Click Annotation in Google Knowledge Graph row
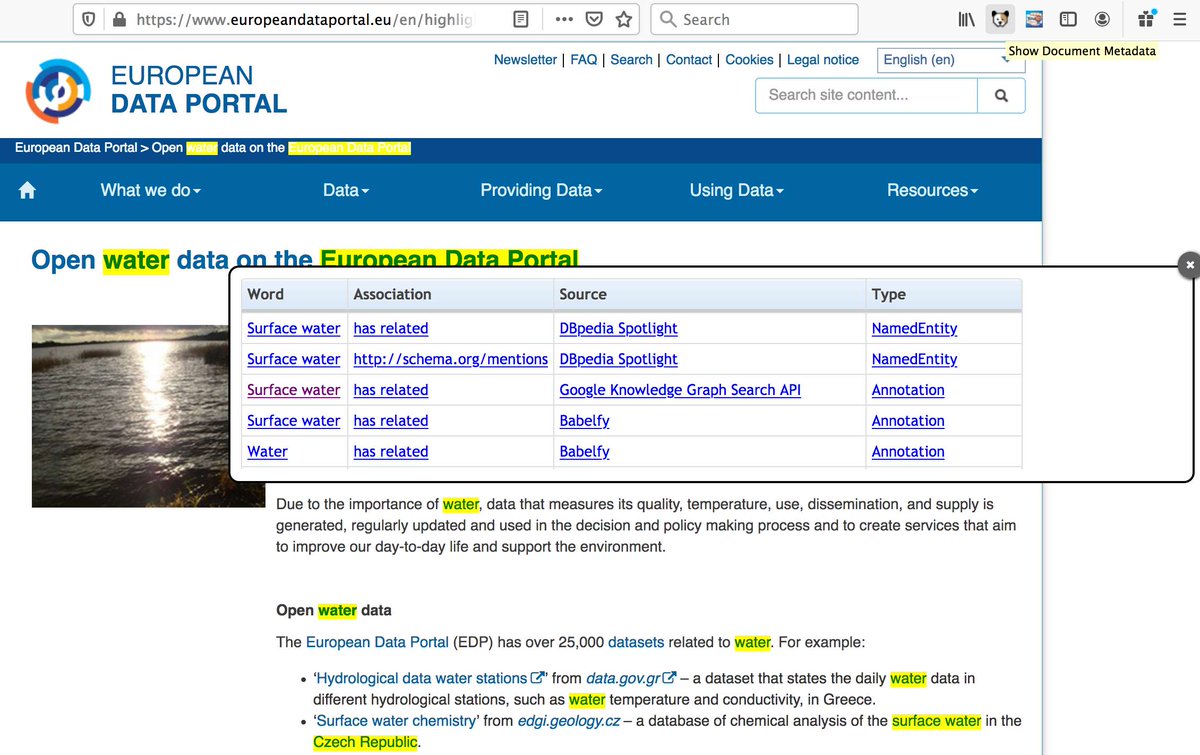The image size is (1200, 755). tap(908, 390)
